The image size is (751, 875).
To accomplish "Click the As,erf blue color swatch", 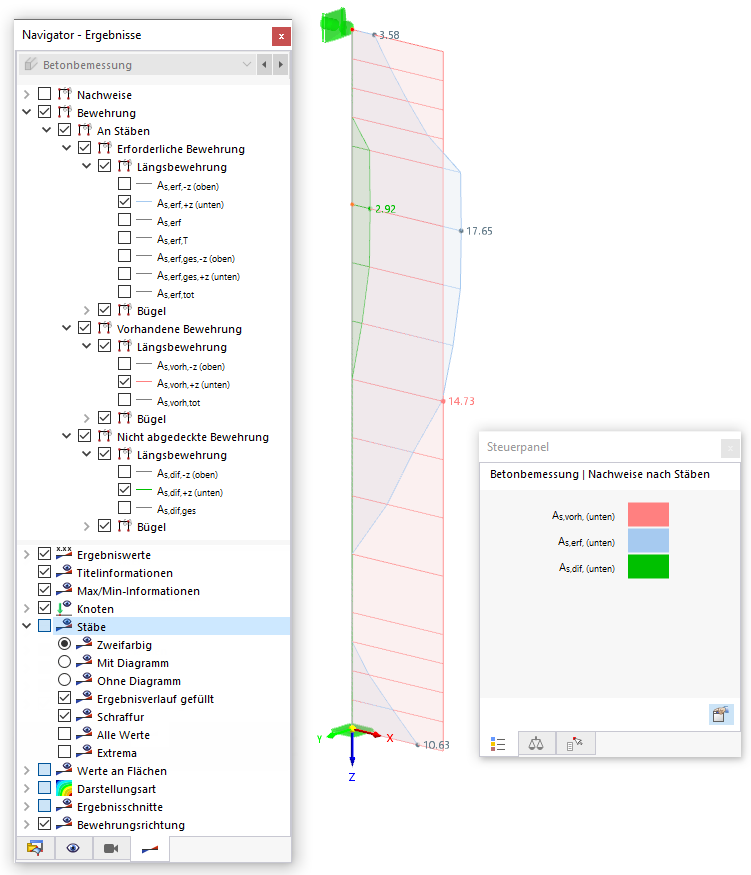I will click(648, 541).
